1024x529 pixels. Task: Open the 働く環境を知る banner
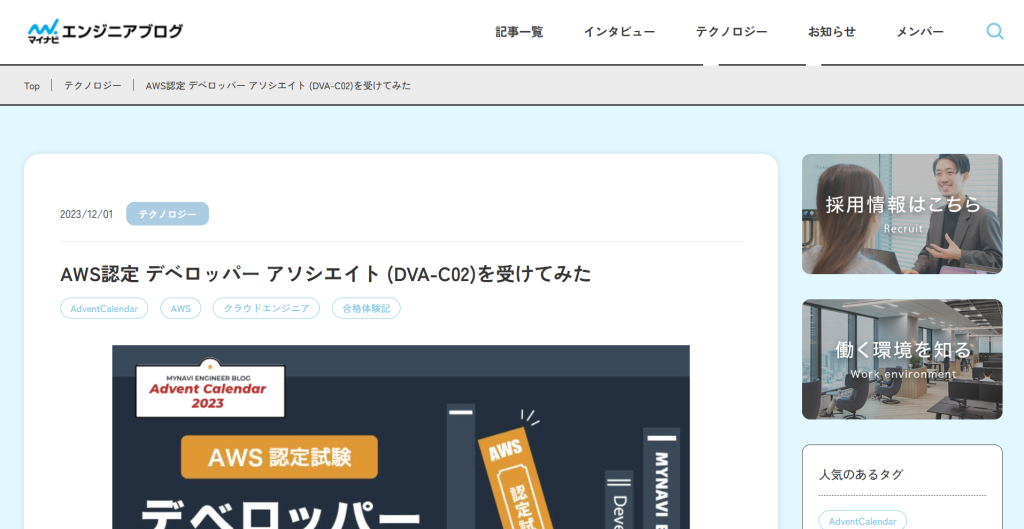[x=902, y=359]
